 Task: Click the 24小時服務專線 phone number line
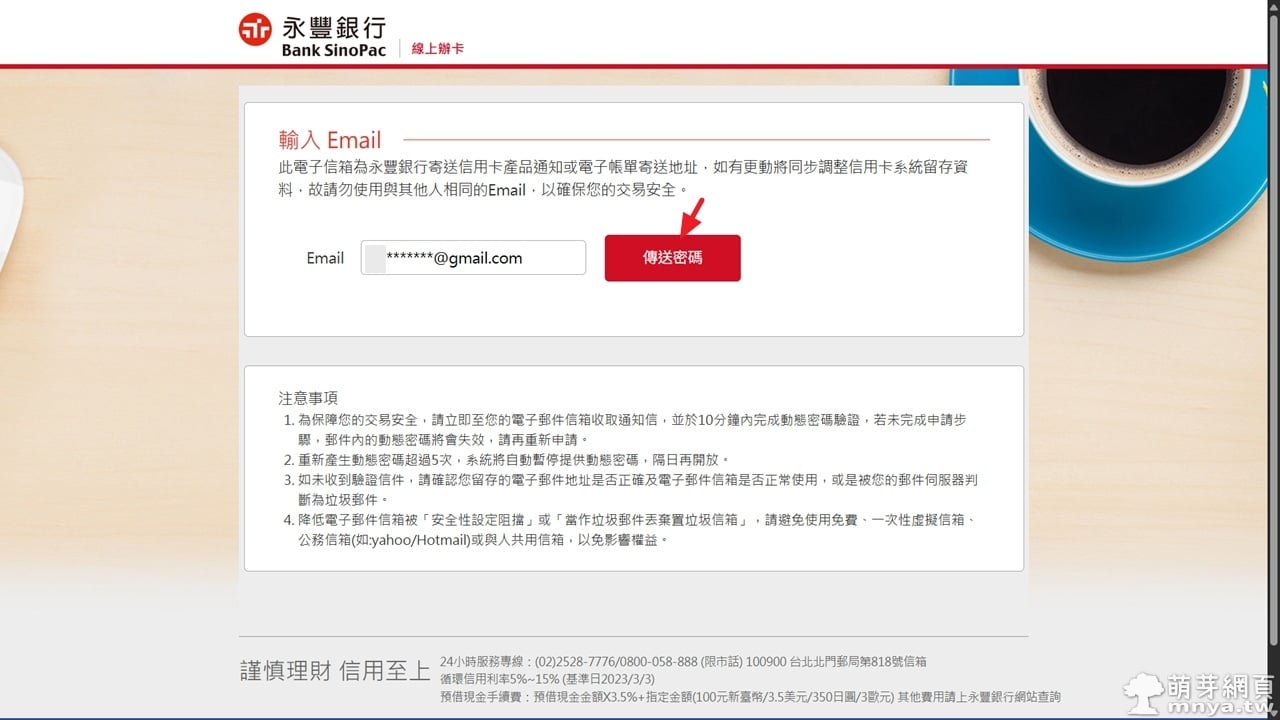pyautogui.click(x=682, y=662)
